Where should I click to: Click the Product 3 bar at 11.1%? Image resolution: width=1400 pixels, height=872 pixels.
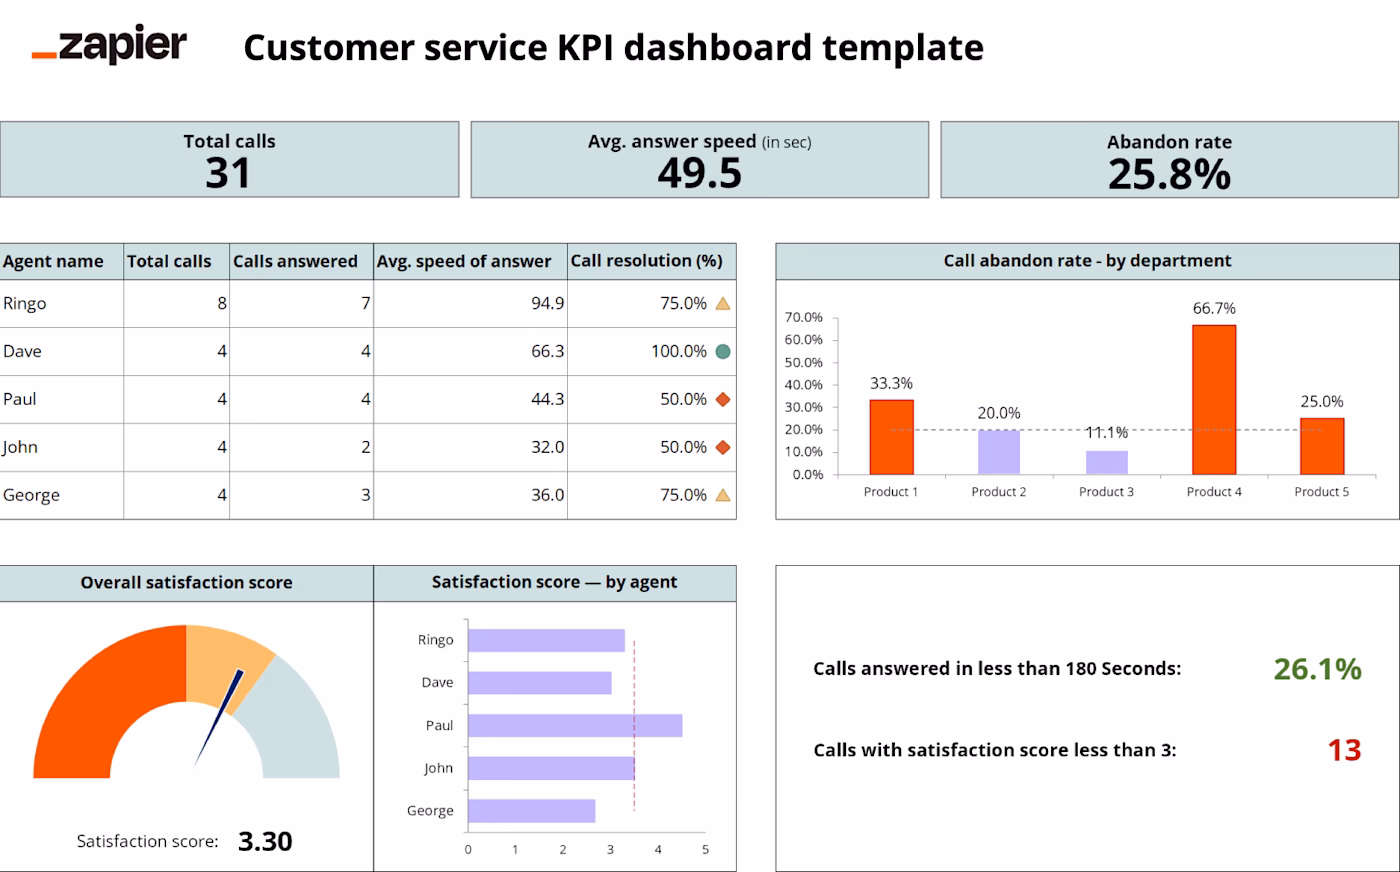click(x=1106, y=462)
